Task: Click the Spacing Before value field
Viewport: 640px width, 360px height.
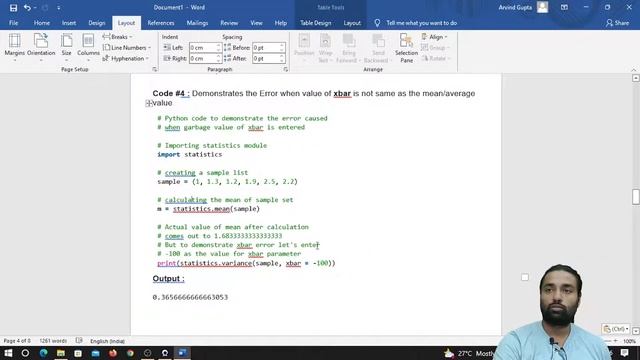Action: tap(266, 48)
